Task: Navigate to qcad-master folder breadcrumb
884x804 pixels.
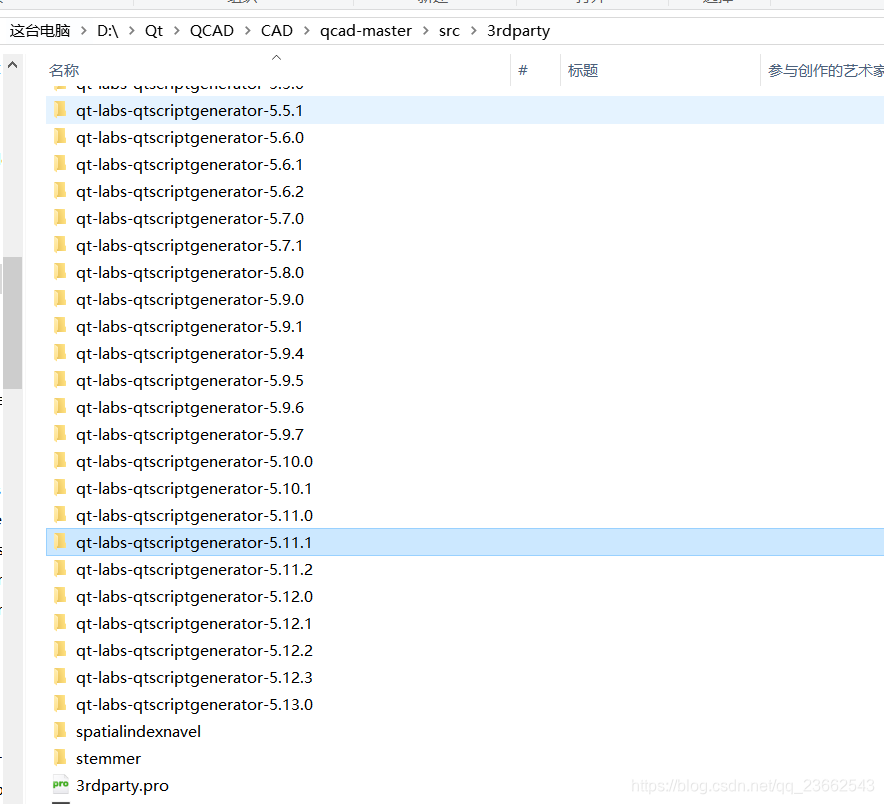Action: pyautogui.click(x=366, y=30)
